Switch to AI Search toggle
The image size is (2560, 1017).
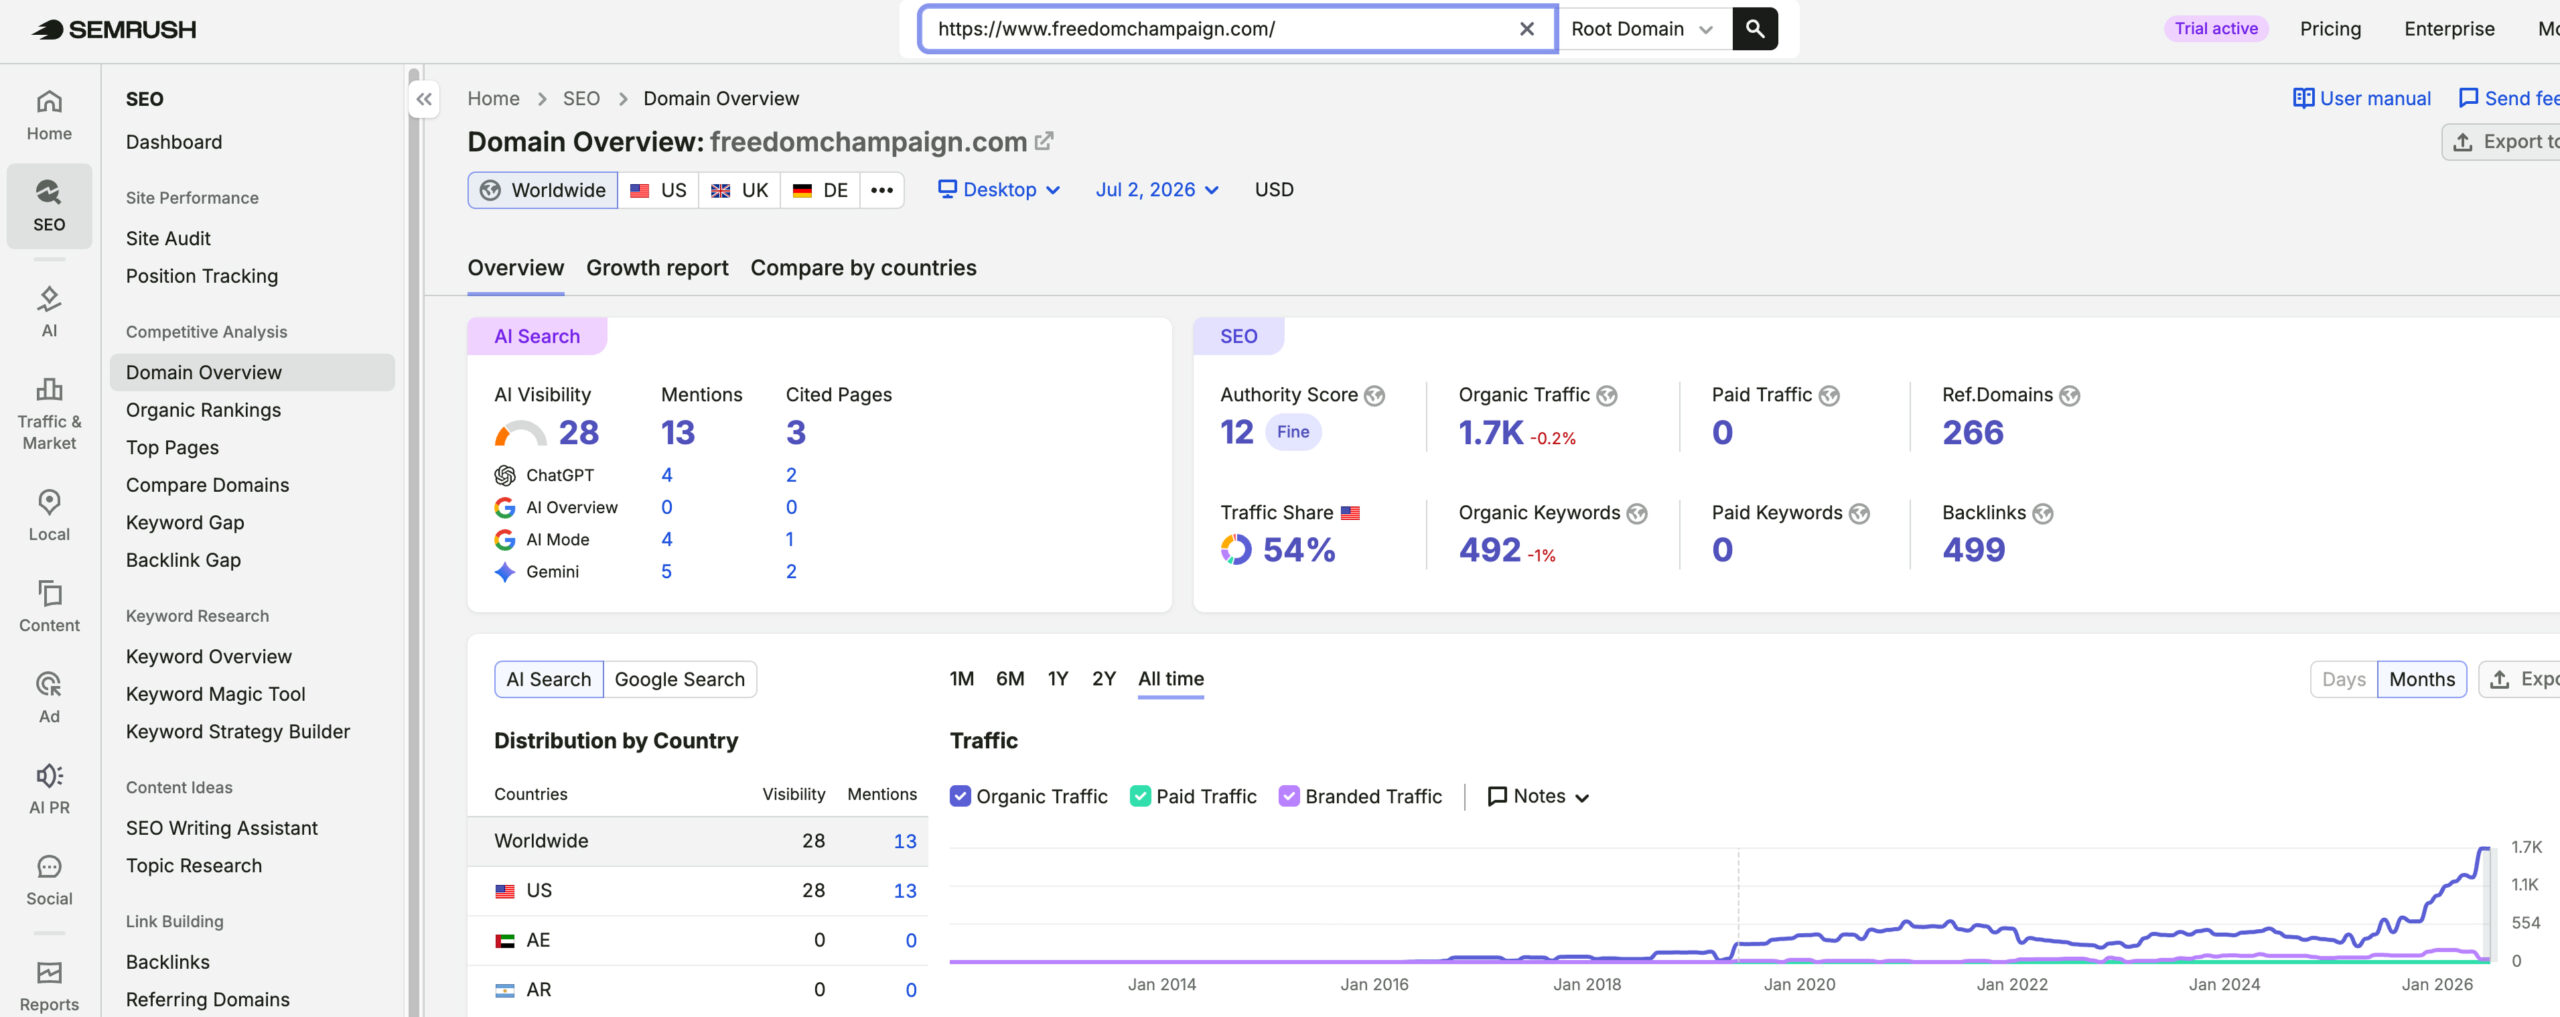(x=549, y=679)
